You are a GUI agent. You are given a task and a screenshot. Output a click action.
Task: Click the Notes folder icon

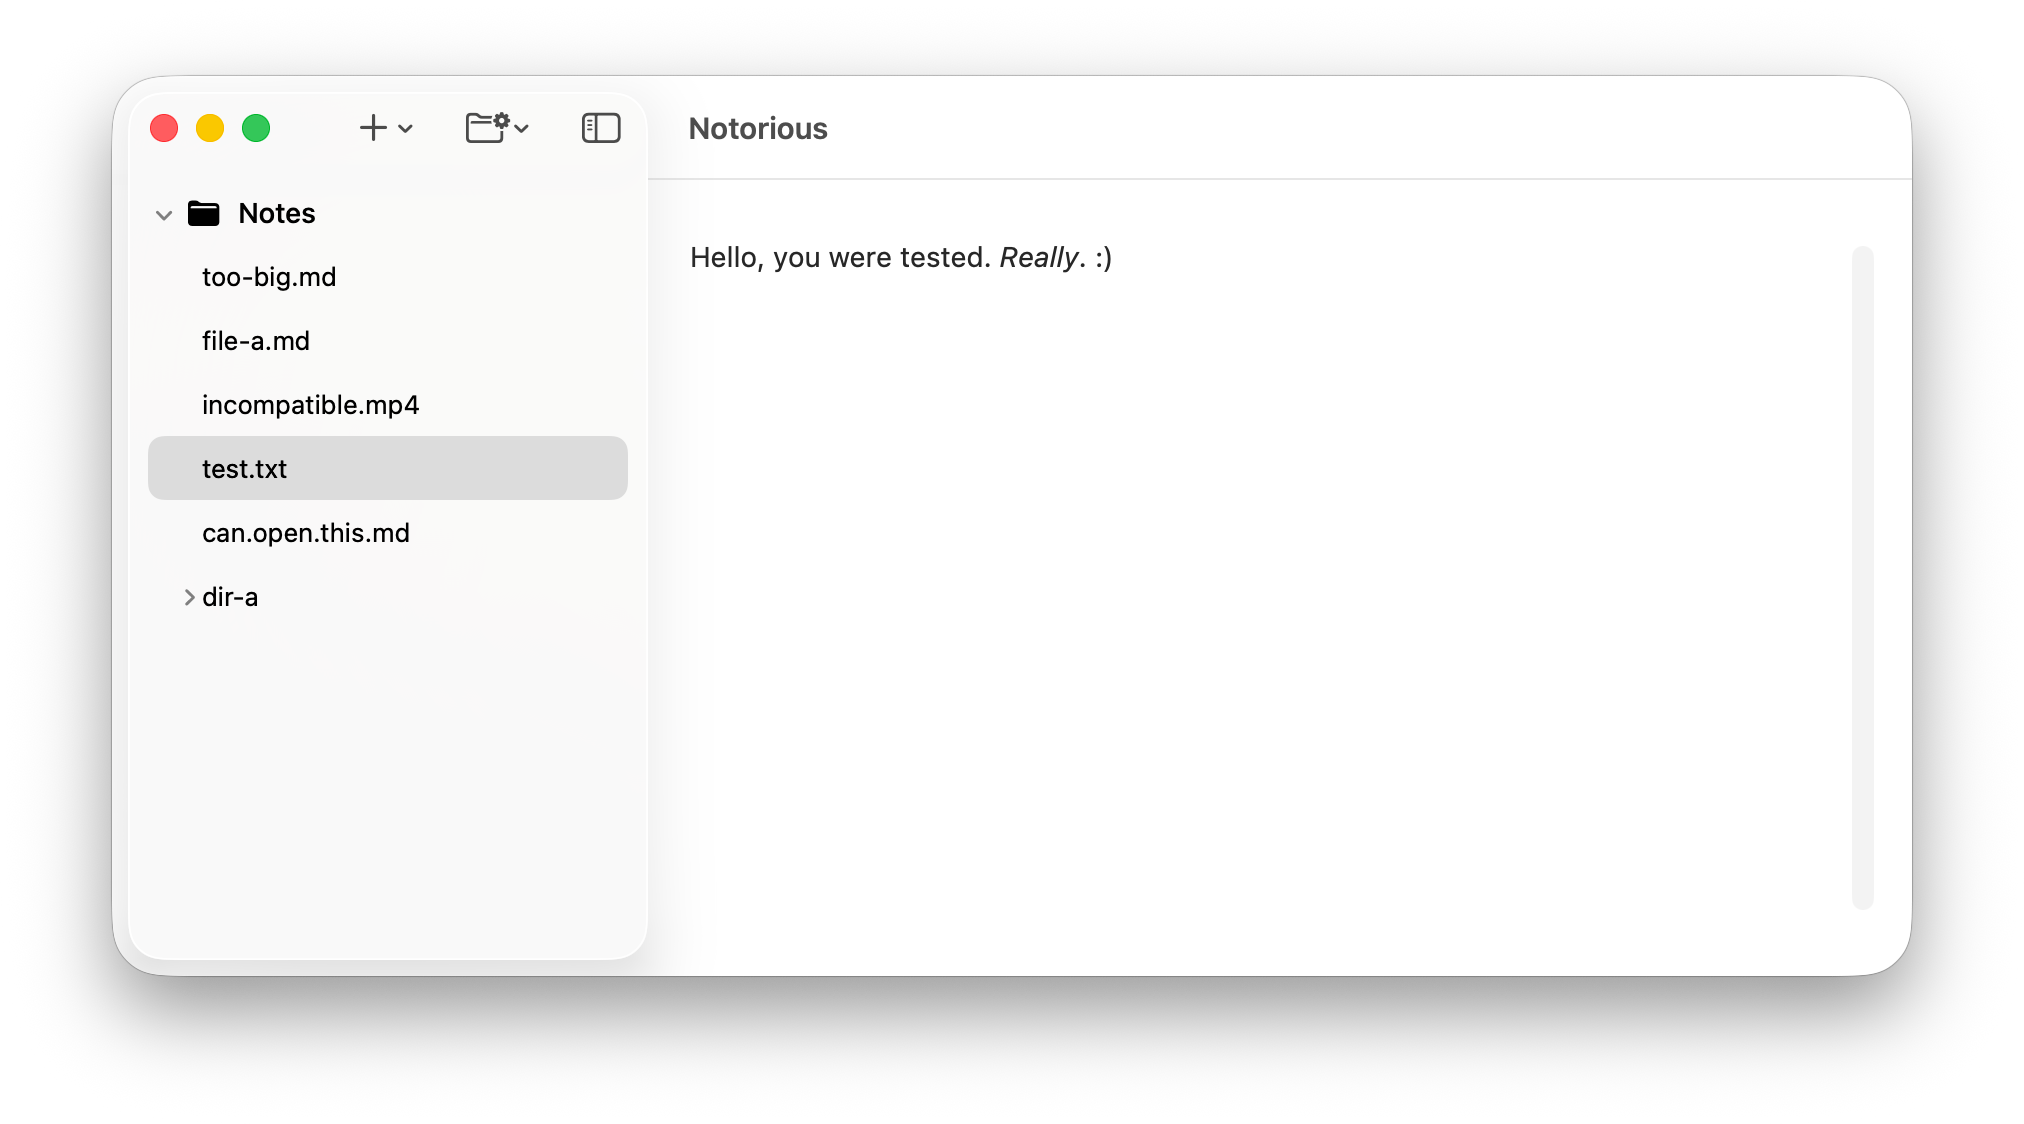[x=204, y=213]
